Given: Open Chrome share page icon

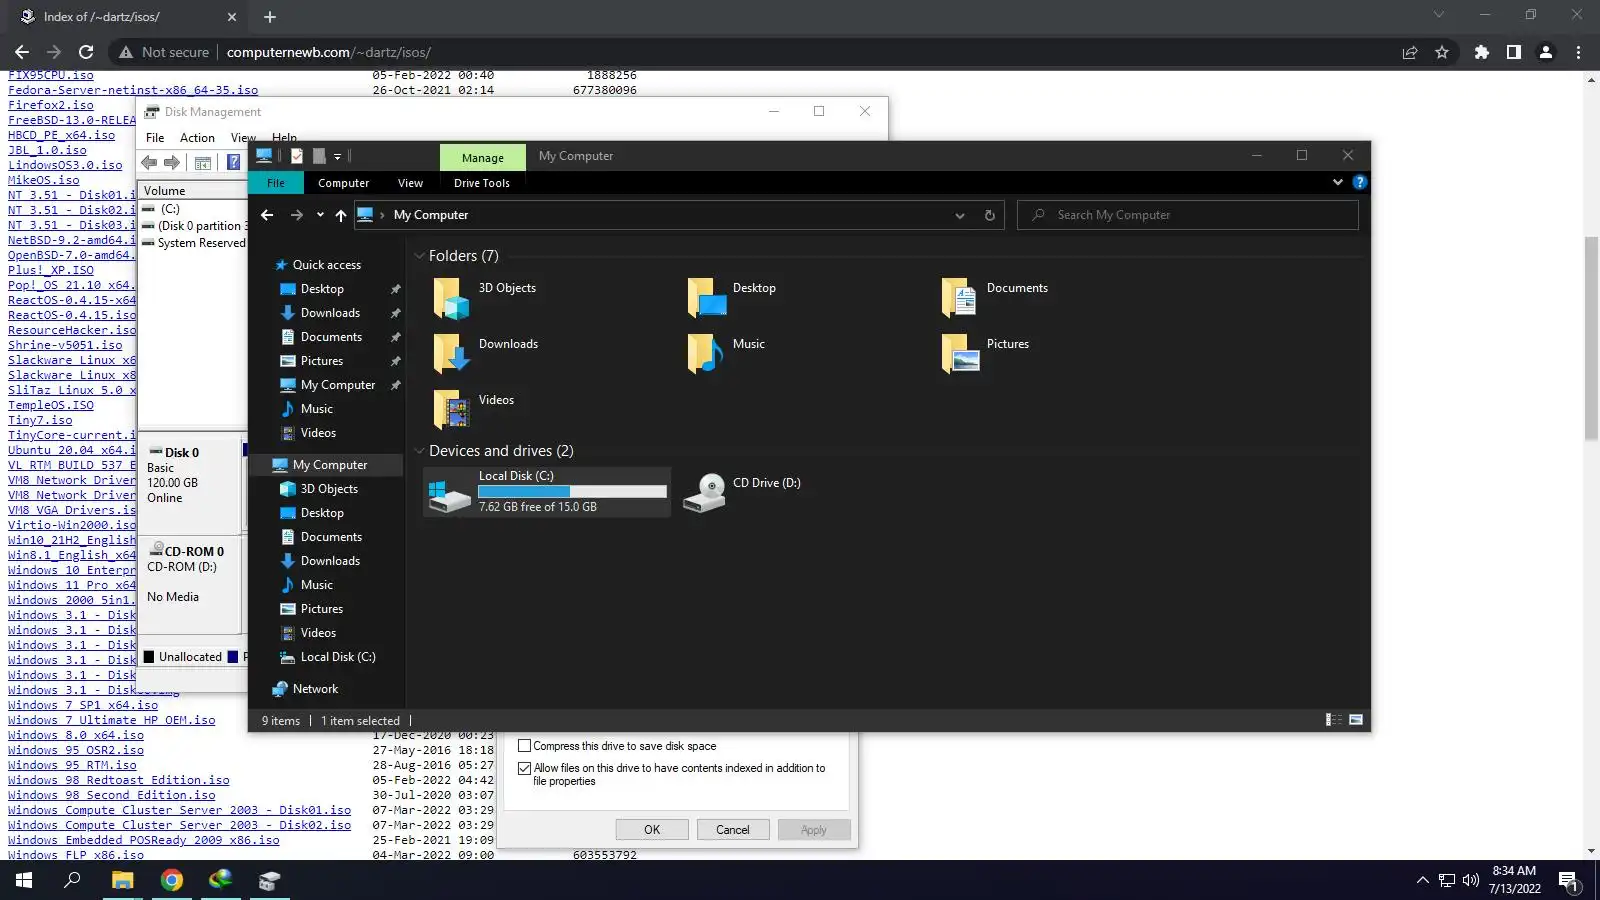Looking at the screenshot, I should pyautogui.click(x=1410, y=52).
